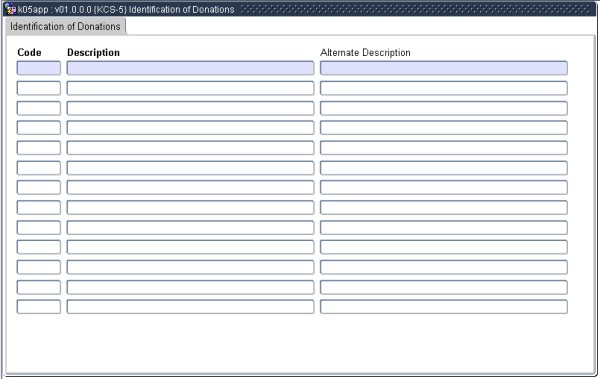Click the k05app window title bar icon

click(x=10, y=9)
